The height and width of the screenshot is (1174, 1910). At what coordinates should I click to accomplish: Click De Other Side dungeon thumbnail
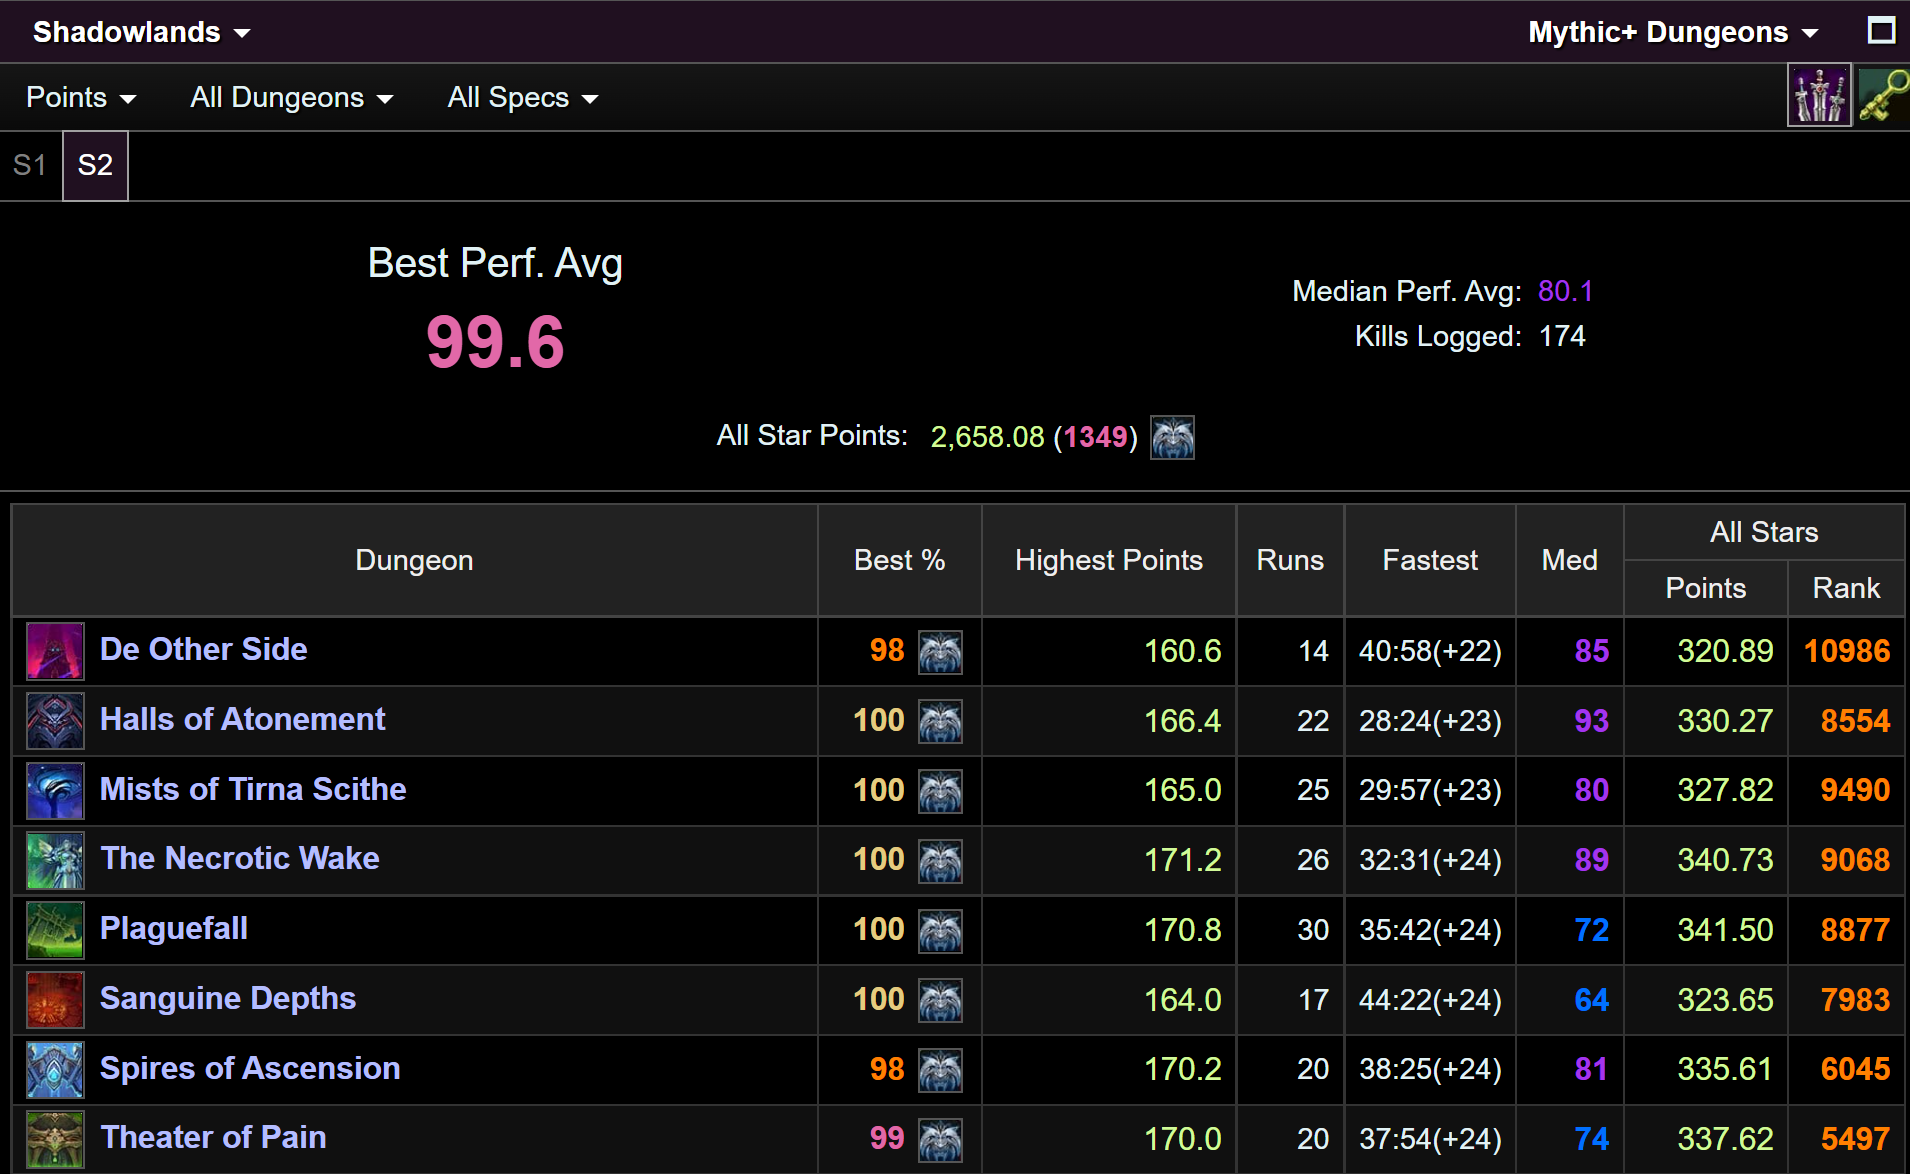55,651
